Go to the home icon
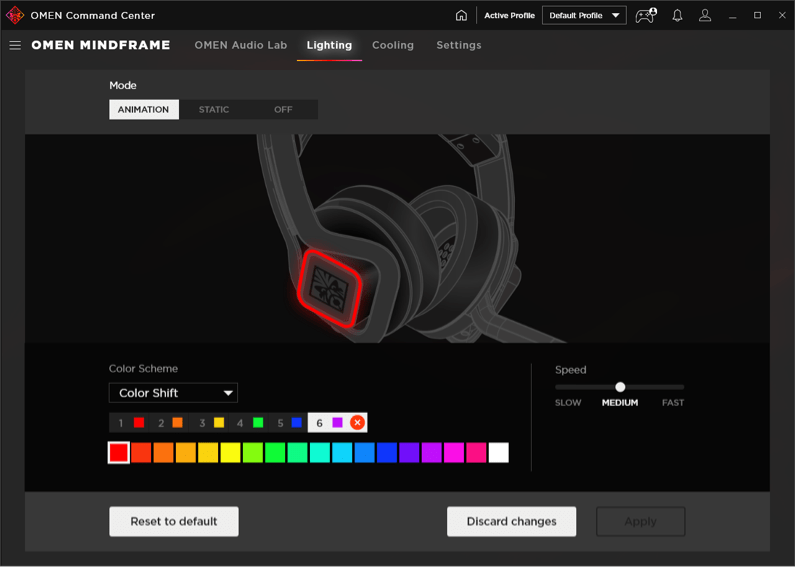Image resolution: width=795 pixels, height=567 pixels. click(461, 15)
